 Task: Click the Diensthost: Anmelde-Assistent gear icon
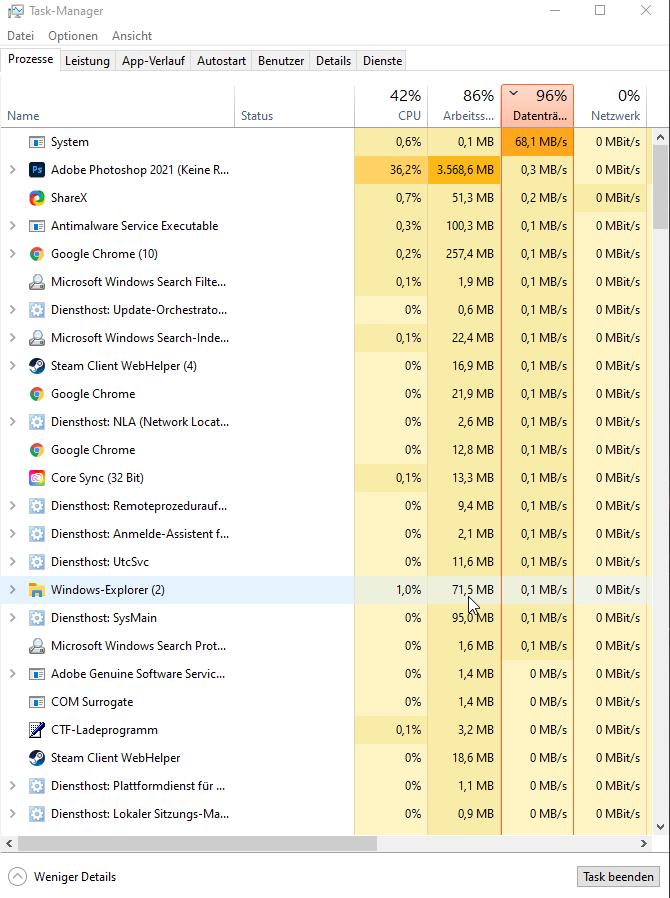(x=37, y=534)
